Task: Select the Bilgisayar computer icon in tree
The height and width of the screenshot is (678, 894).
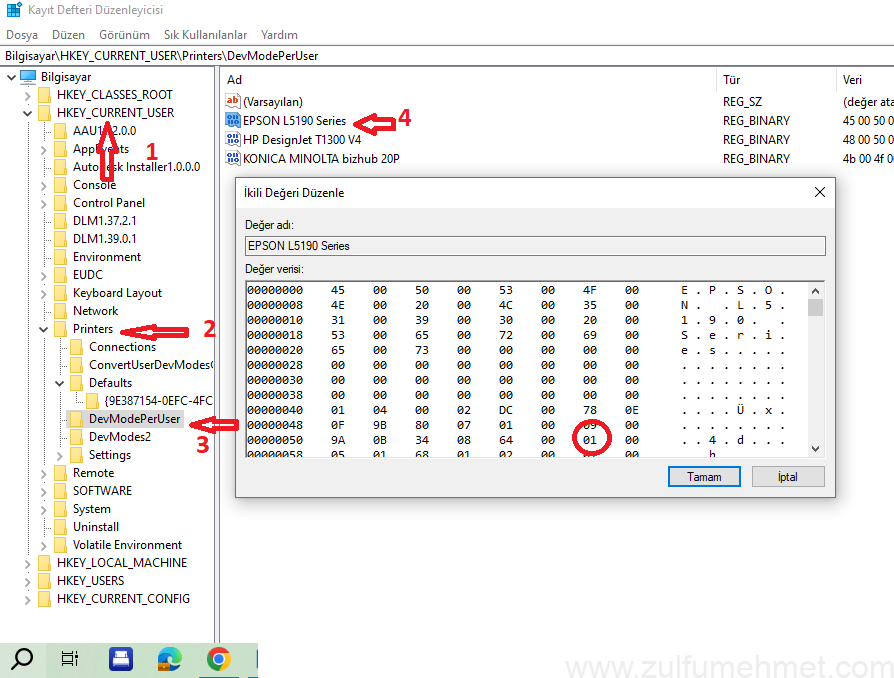Action: tap(28, 77)
